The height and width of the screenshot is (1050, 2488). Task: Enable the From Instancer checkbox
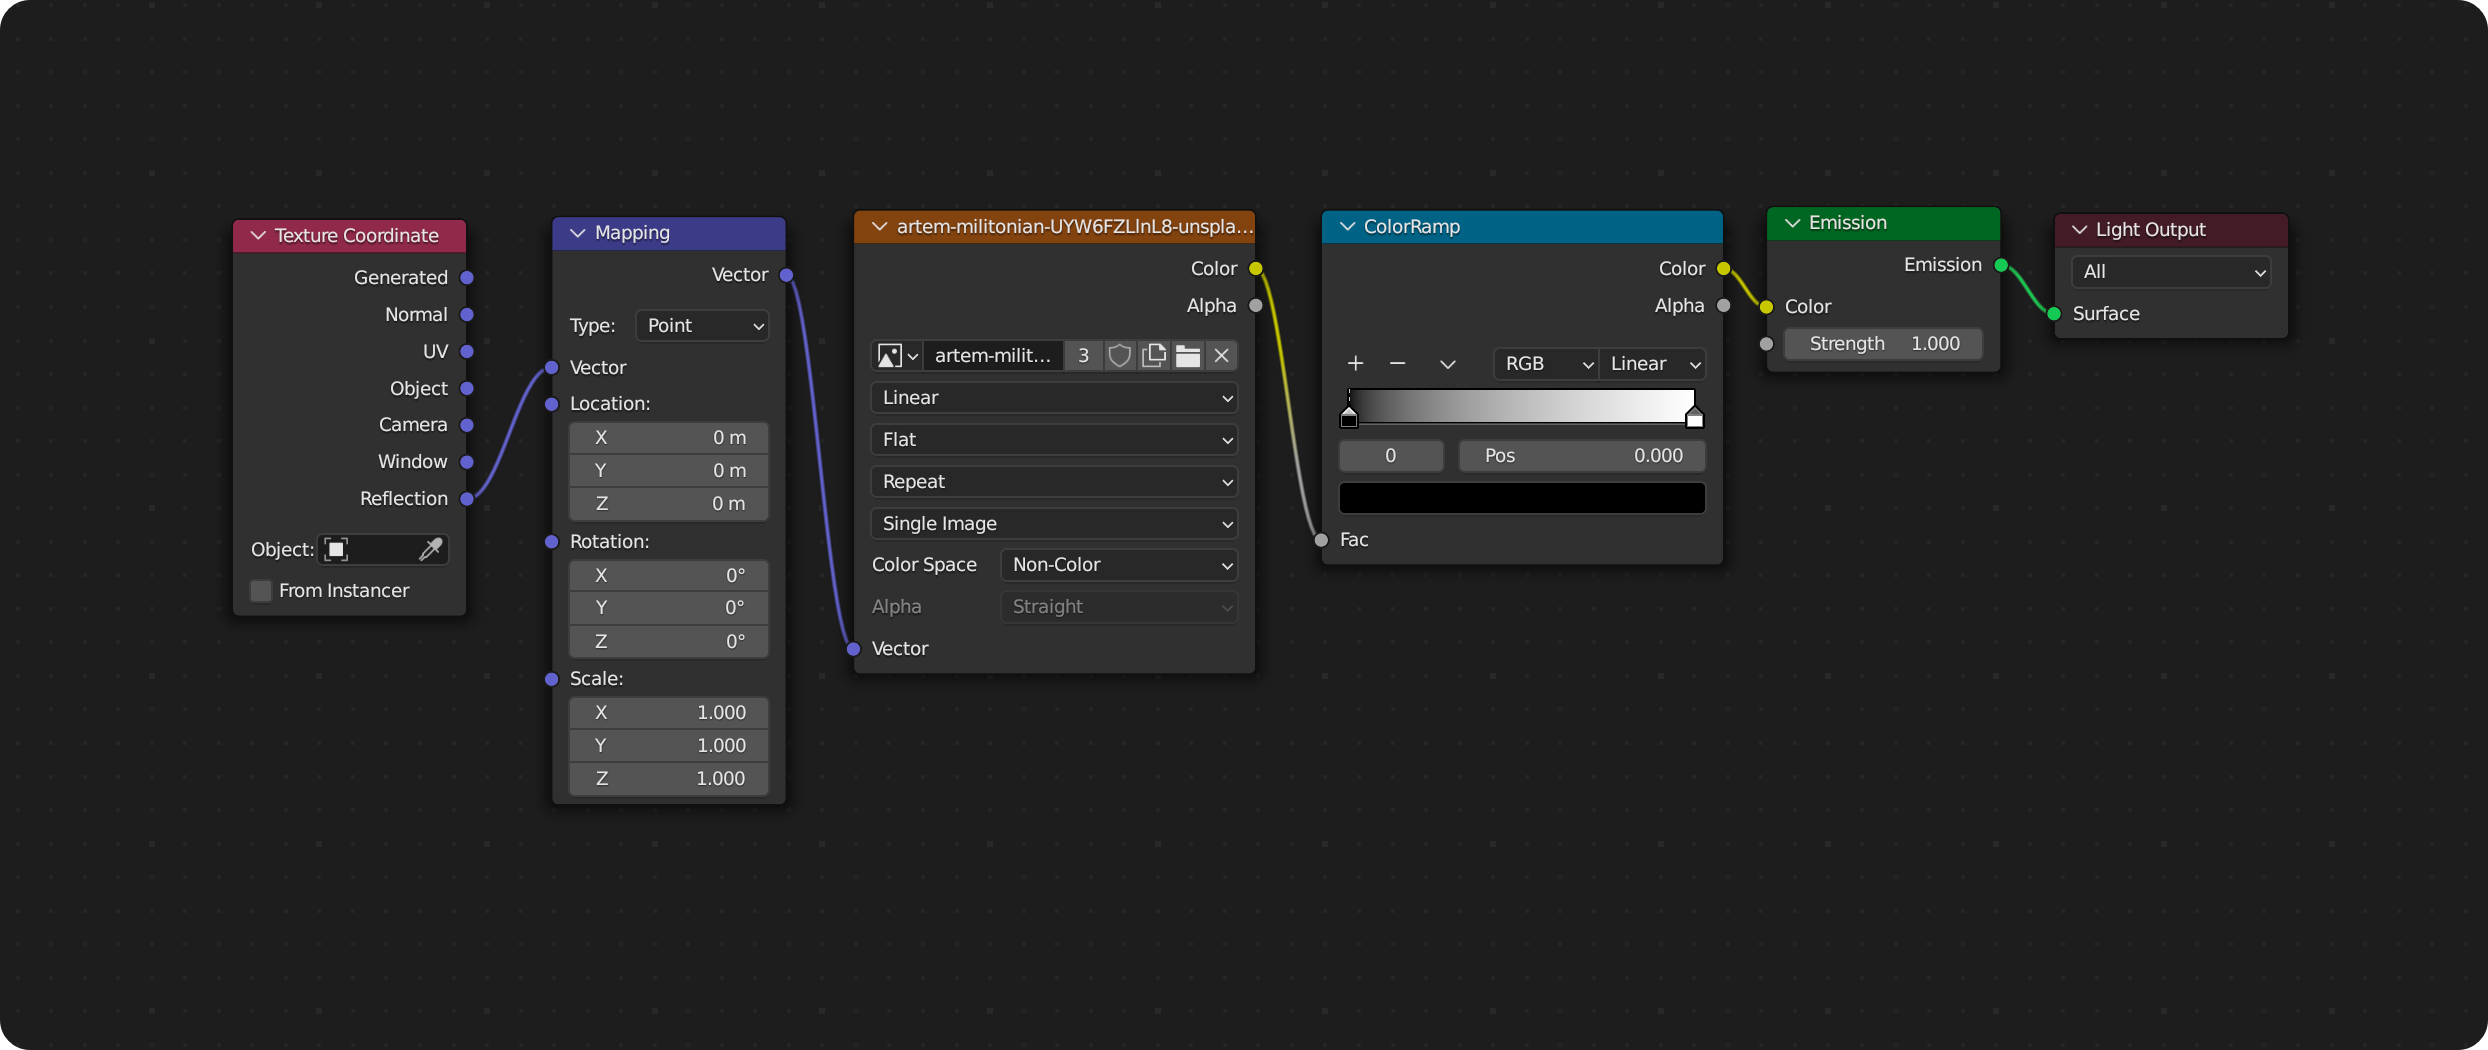tap(259, 590)
